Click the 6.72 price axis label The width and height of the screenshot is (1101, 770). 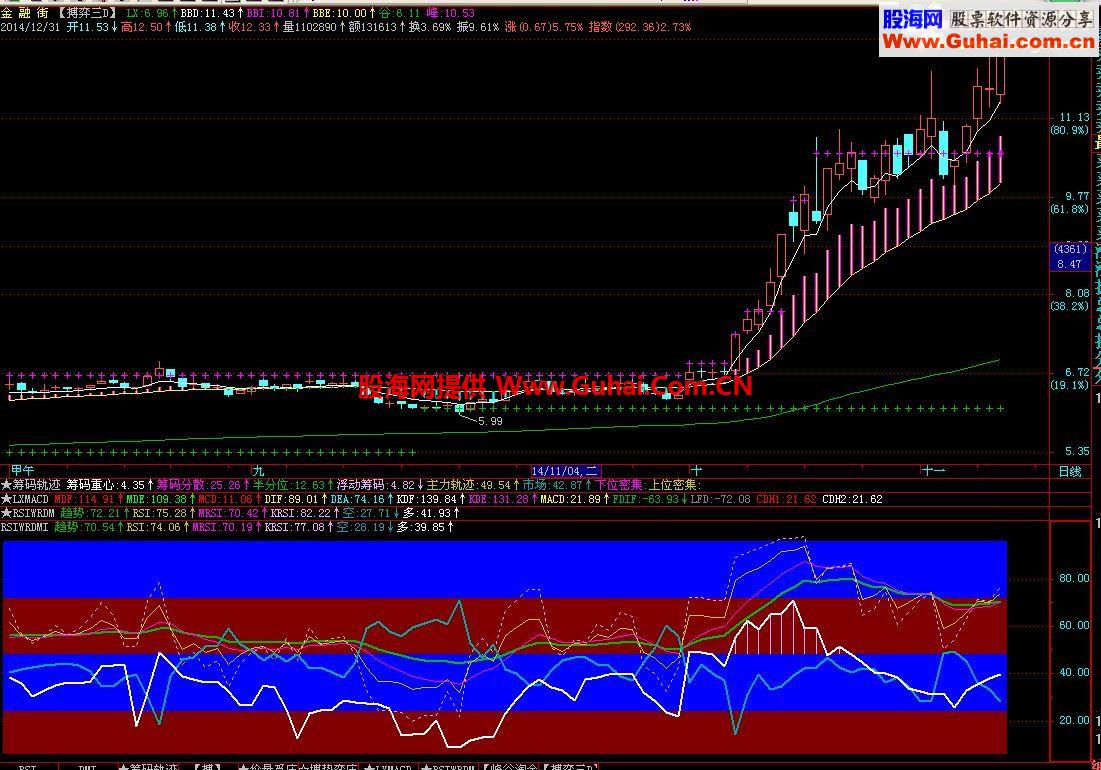[x=1077, y=372]
